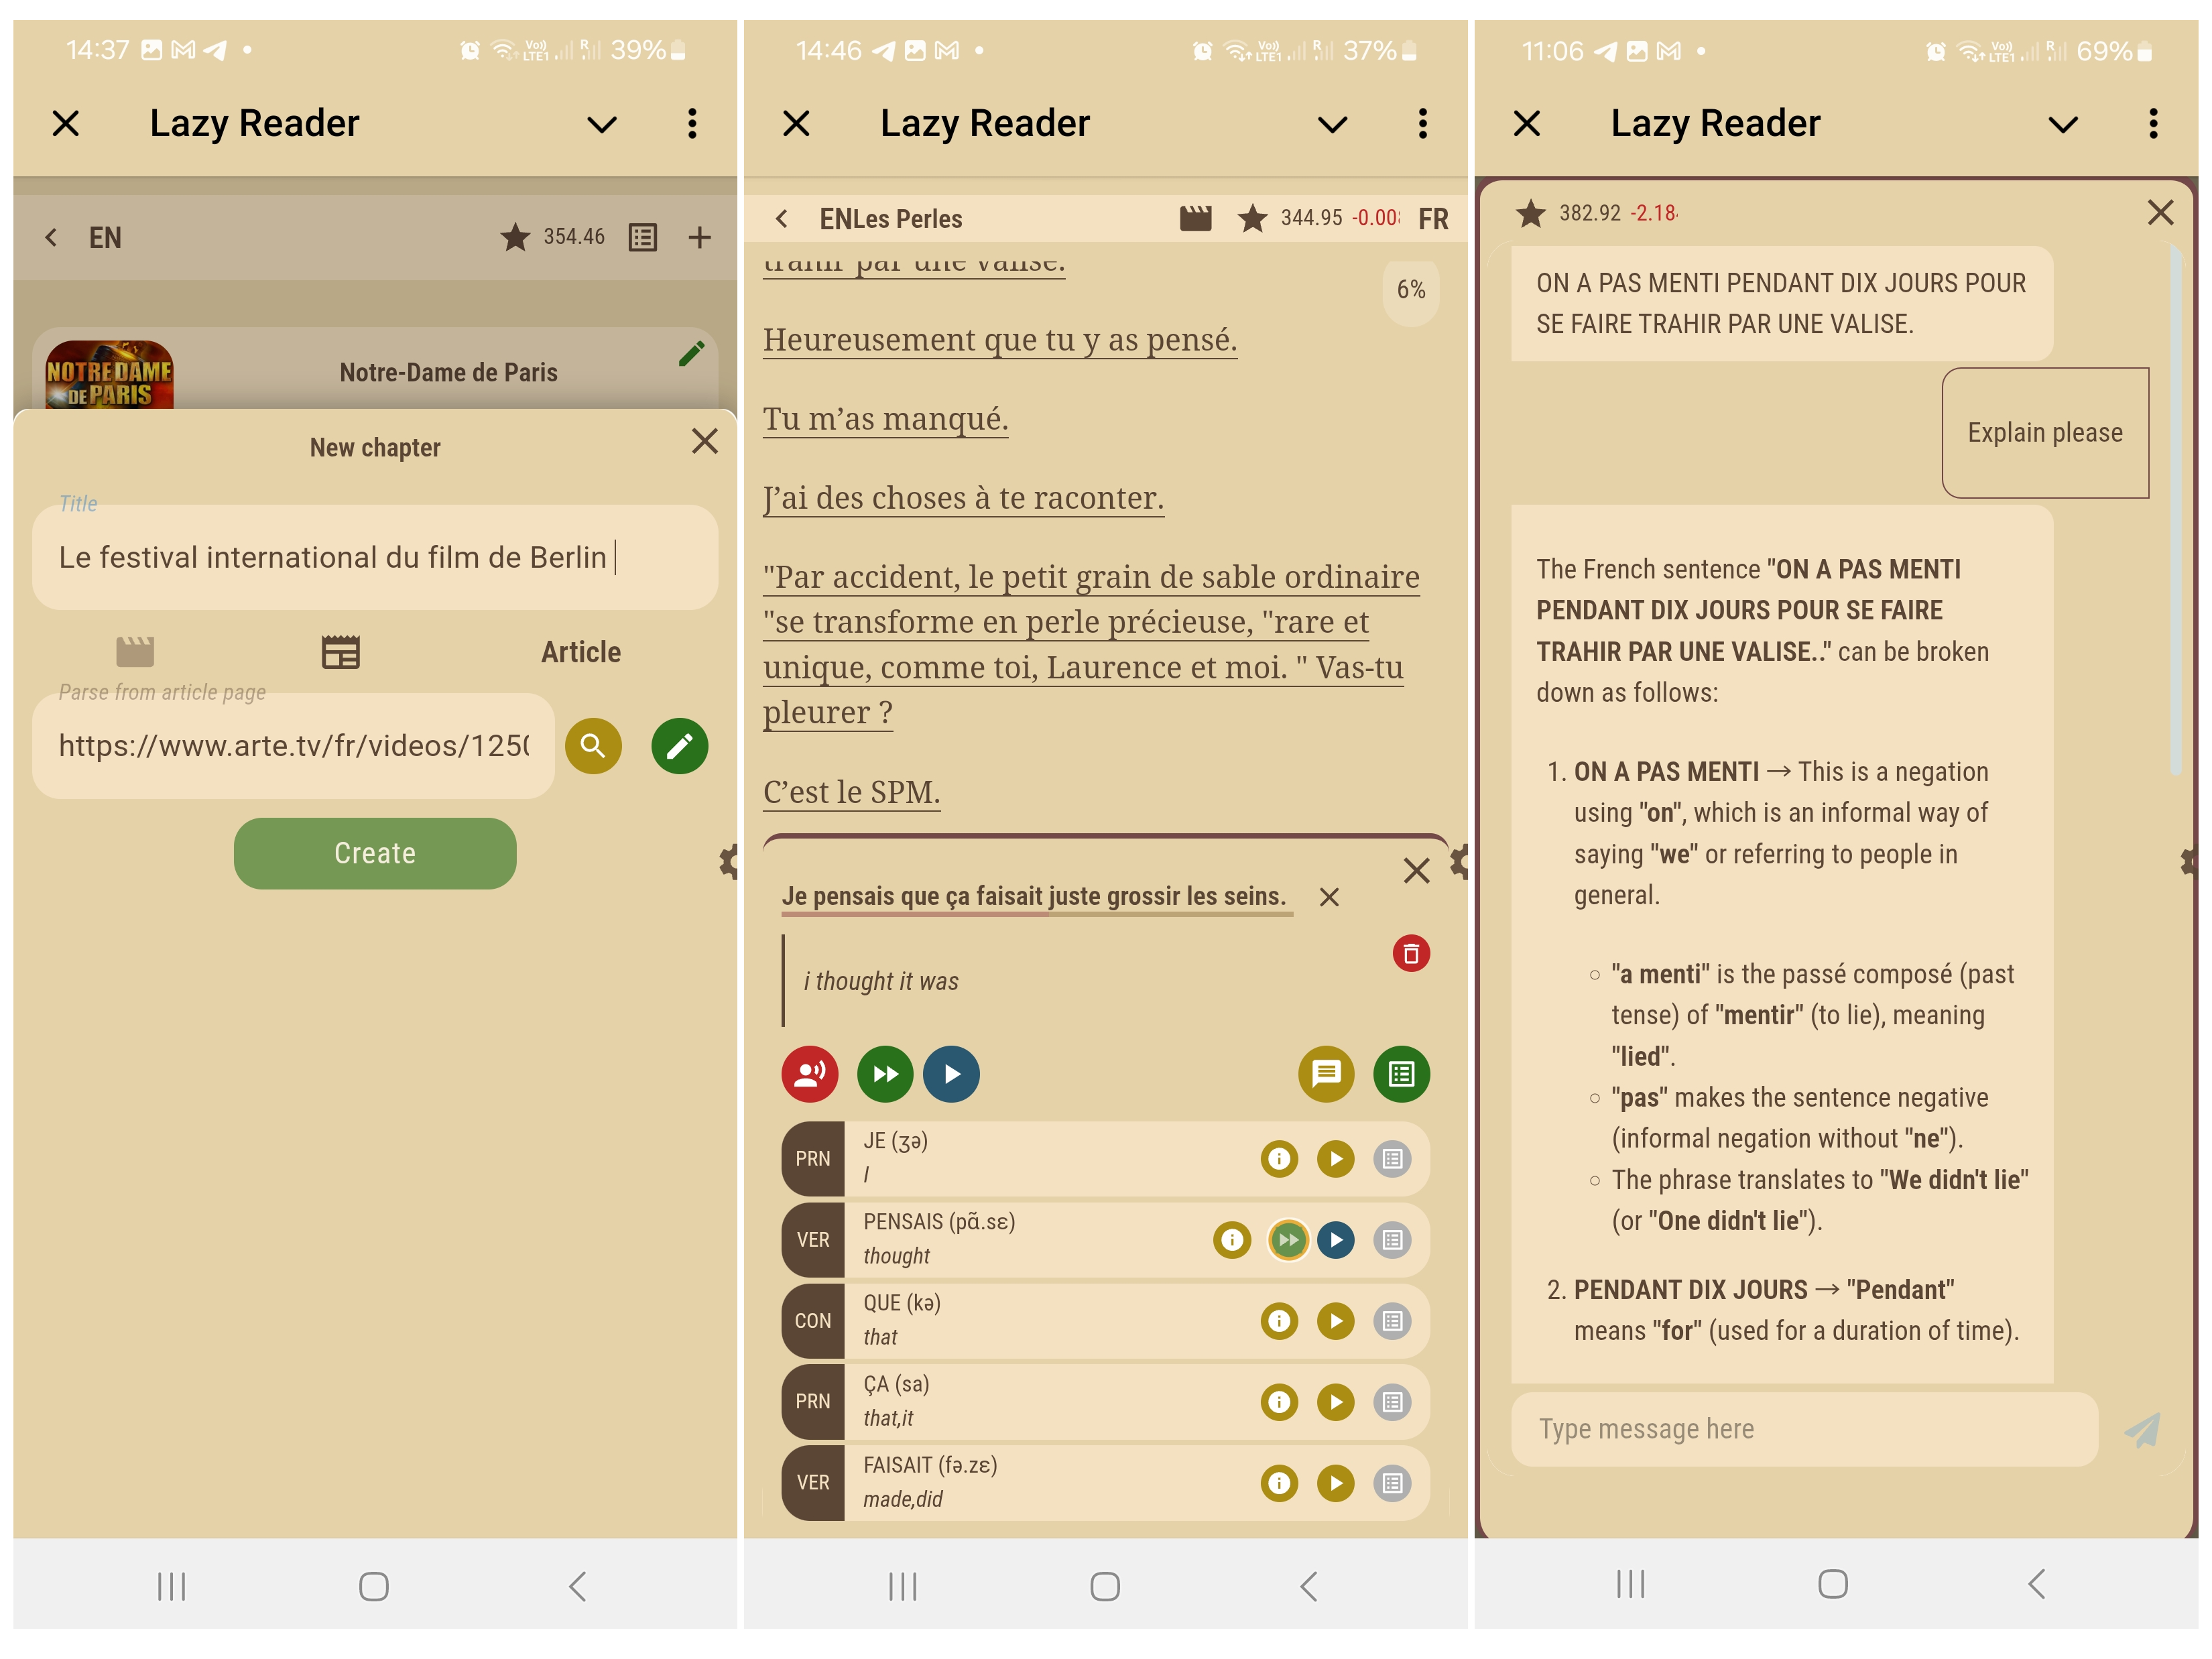Toggle the FR language switch

pos(1432,219)
